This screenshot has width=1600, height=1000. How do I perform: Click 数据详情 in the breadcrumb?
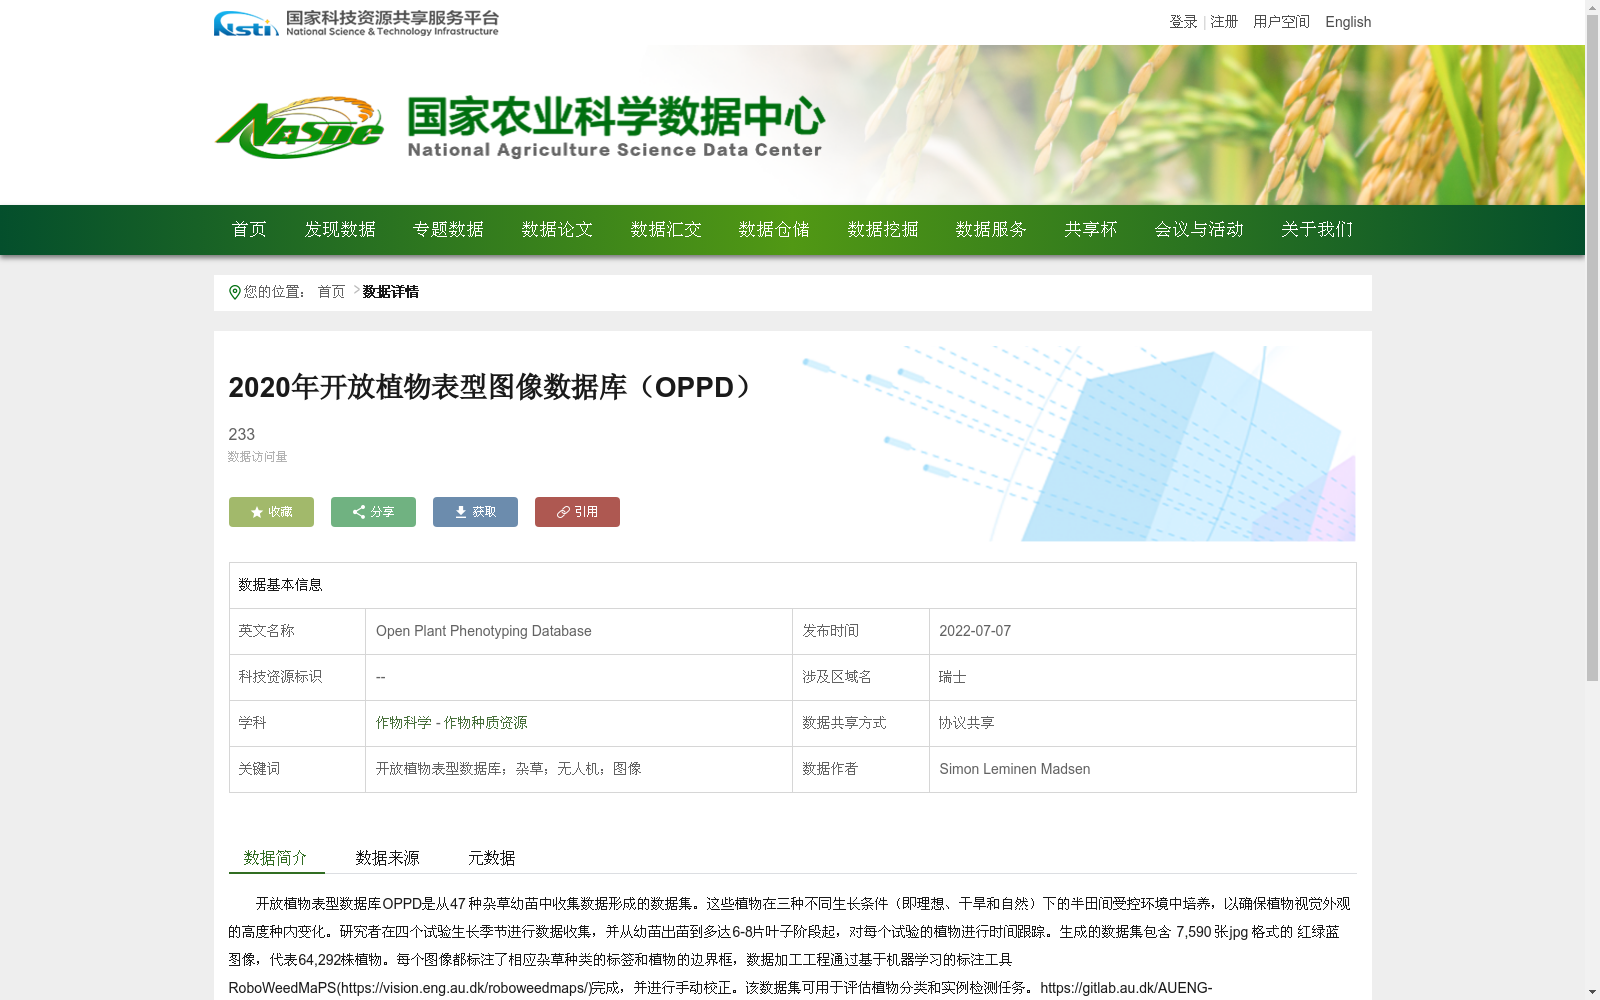[391, 292]
